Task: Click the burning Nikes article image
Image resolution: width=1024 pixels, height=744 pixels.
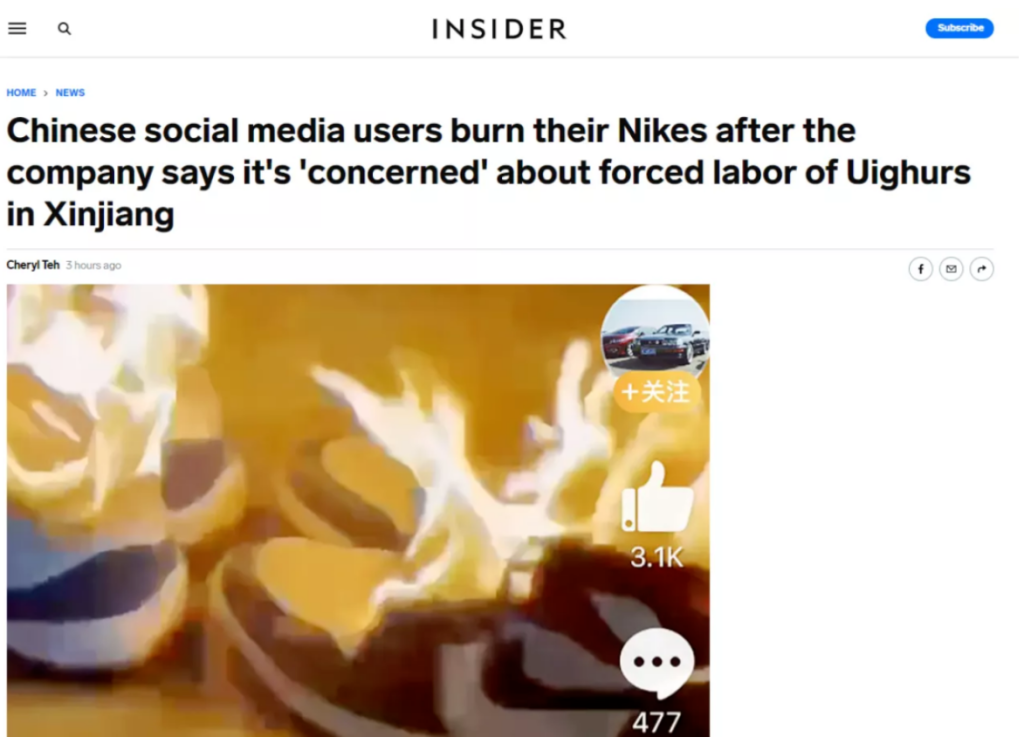Action: click(358, 510)
